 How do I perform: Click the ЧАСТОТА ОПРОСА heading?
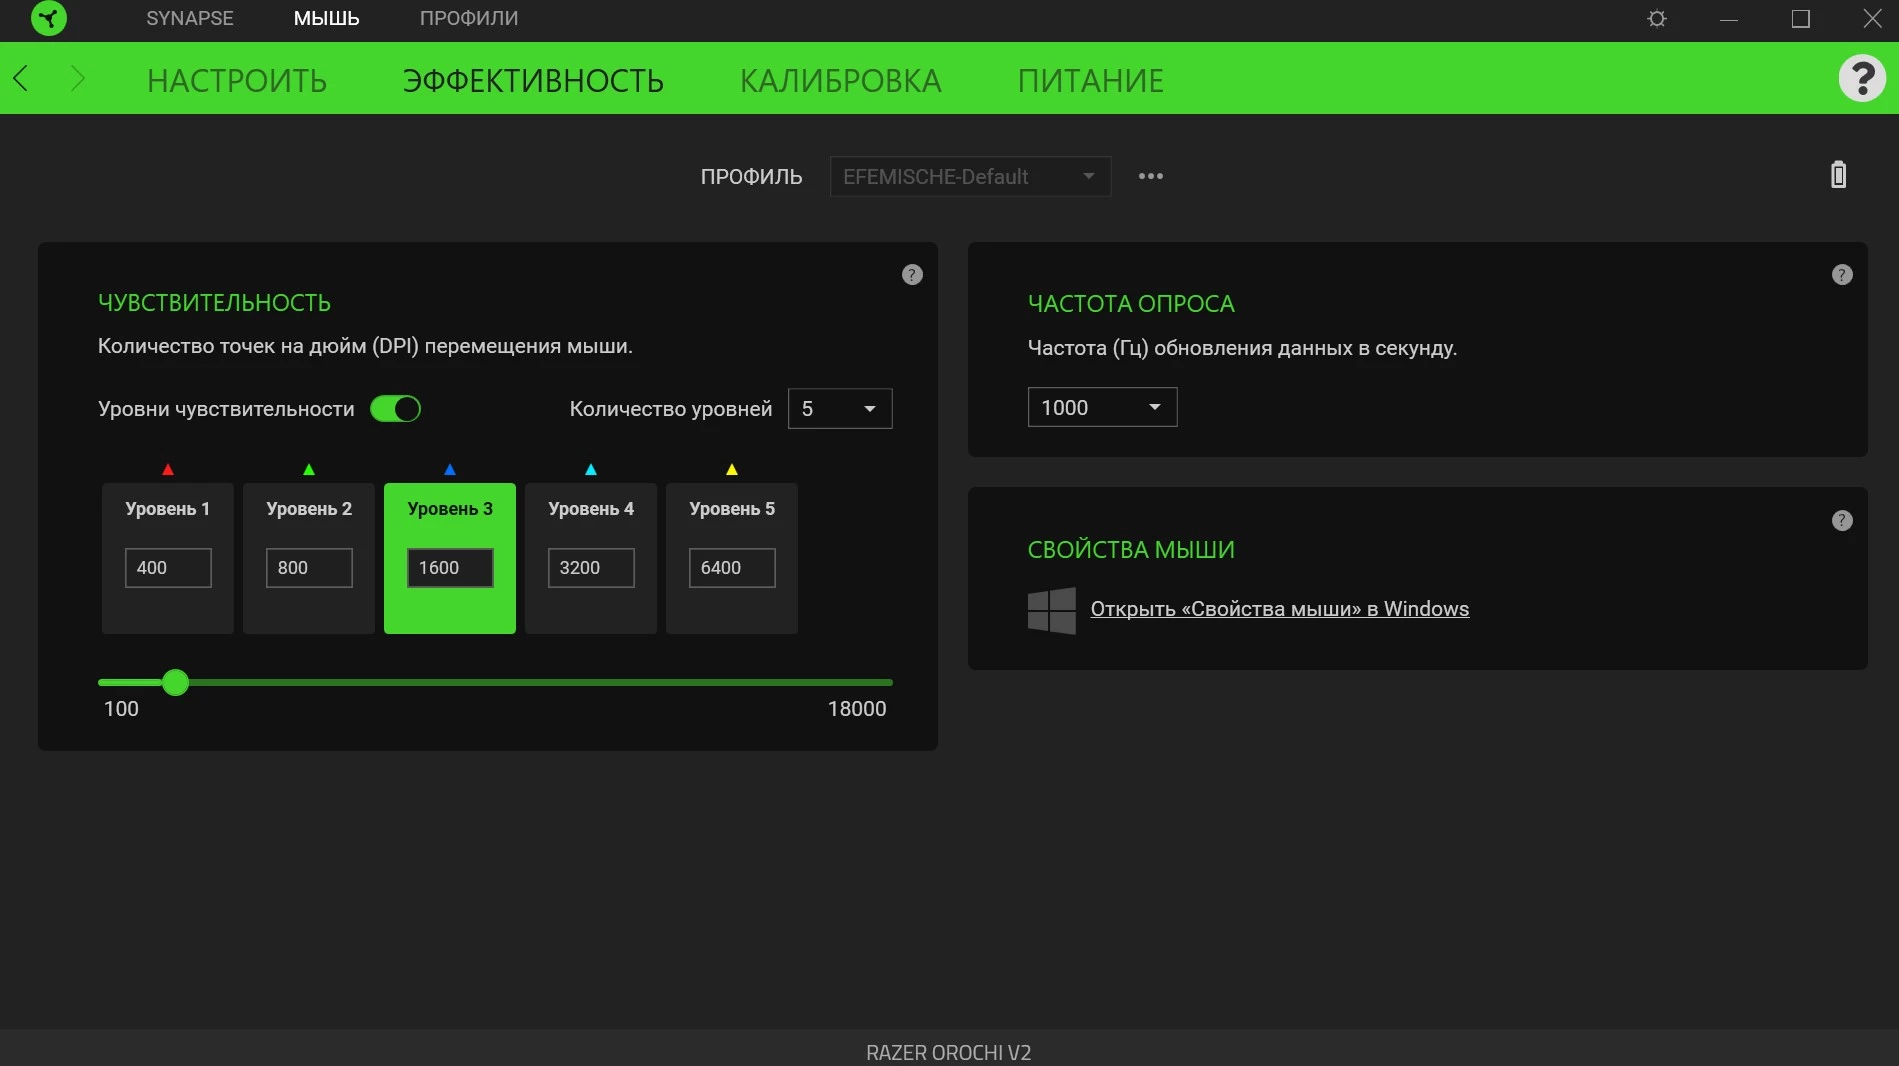pos(1131,304)
